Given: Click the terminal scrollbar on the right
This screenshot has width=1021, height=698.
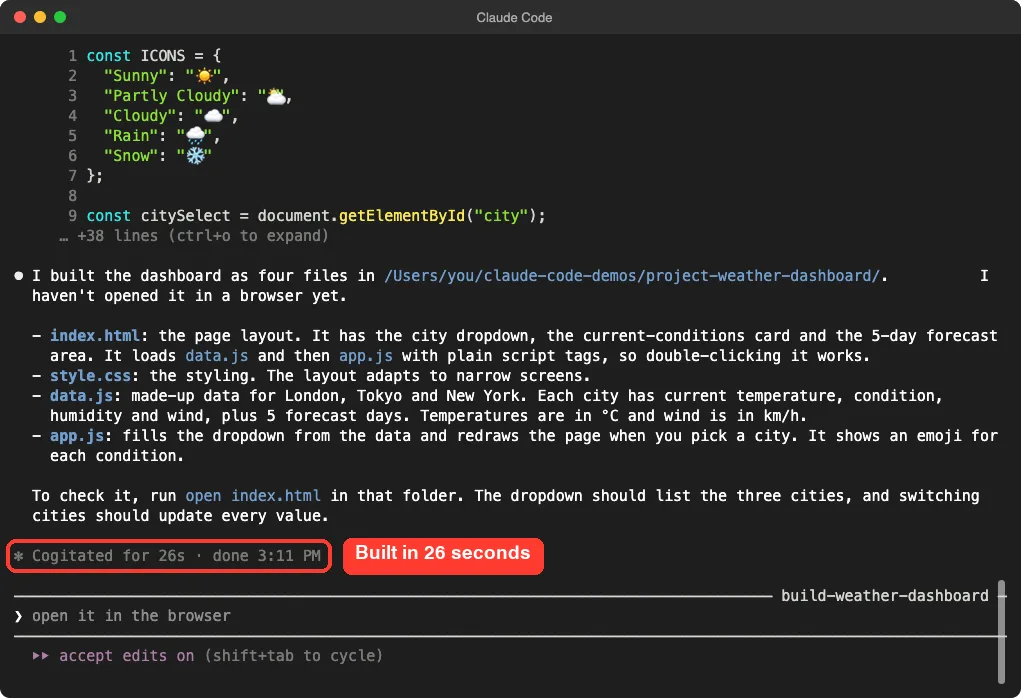Looking at the screenshot, I should pyautogui.click(x=1001, y=632).
